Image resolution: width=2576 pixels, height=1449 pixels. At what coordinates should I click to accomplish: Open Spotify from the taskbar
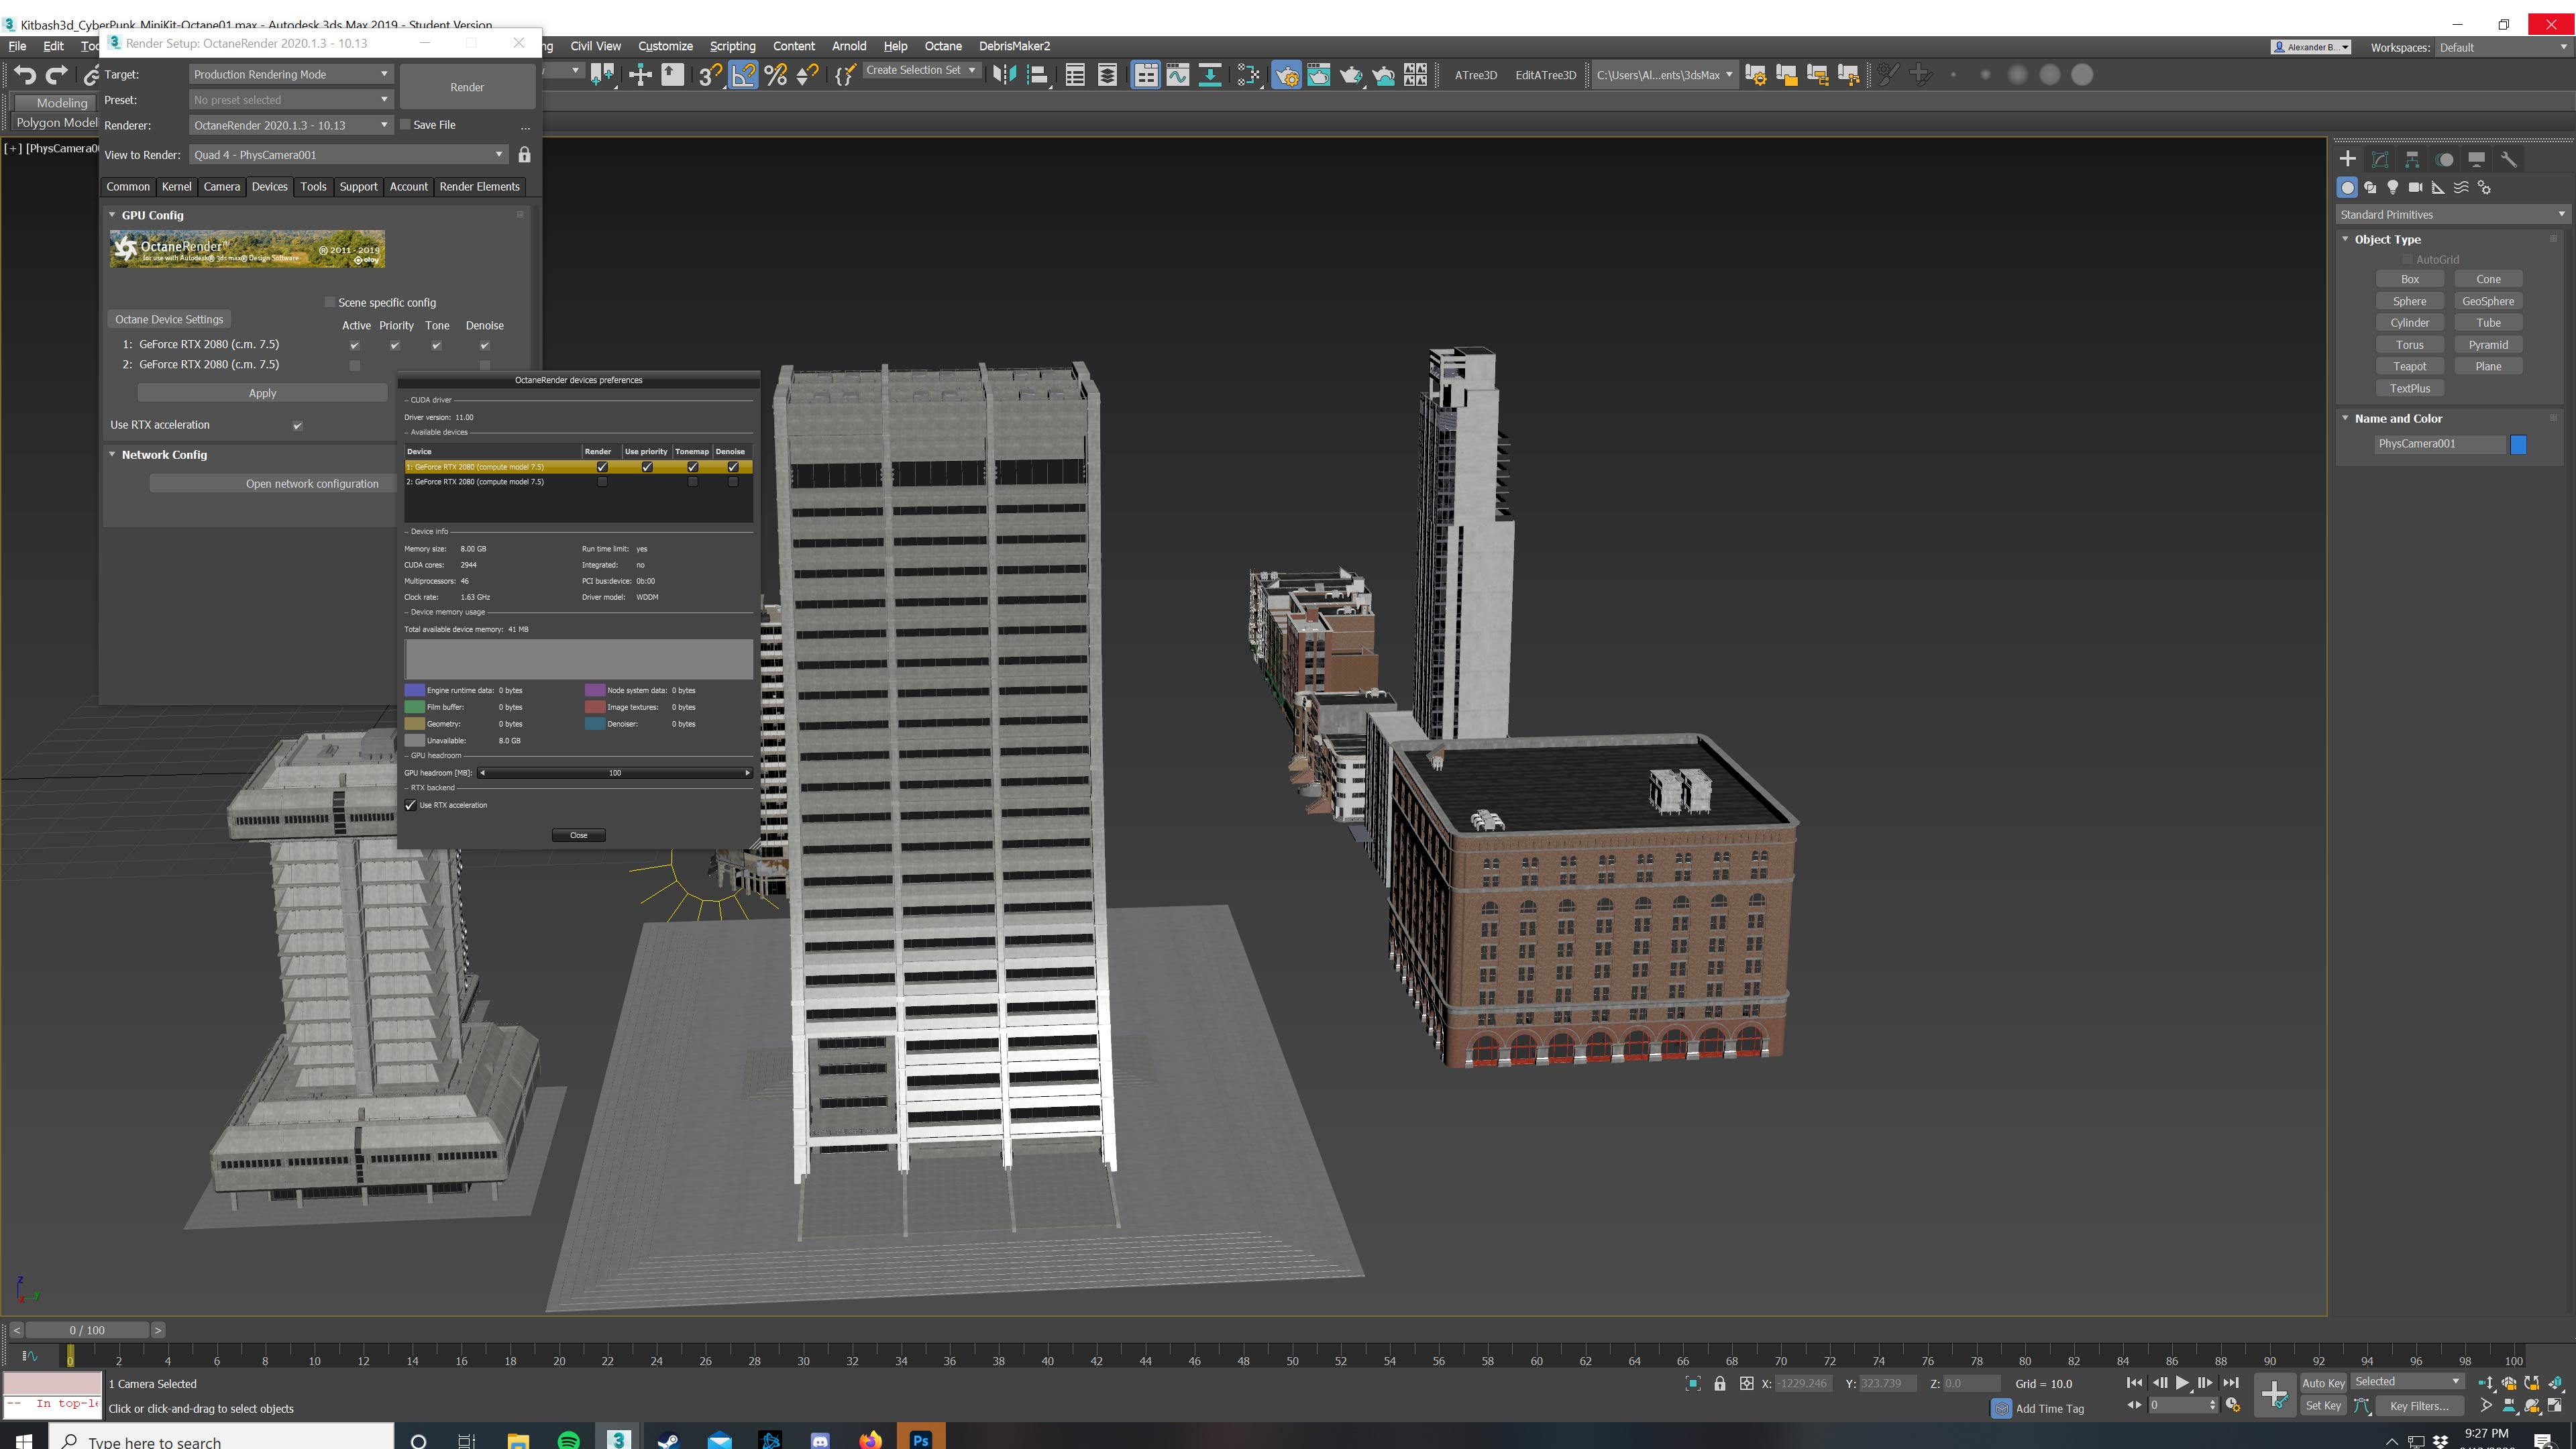pyautogui.click(x=568, y=1440)
